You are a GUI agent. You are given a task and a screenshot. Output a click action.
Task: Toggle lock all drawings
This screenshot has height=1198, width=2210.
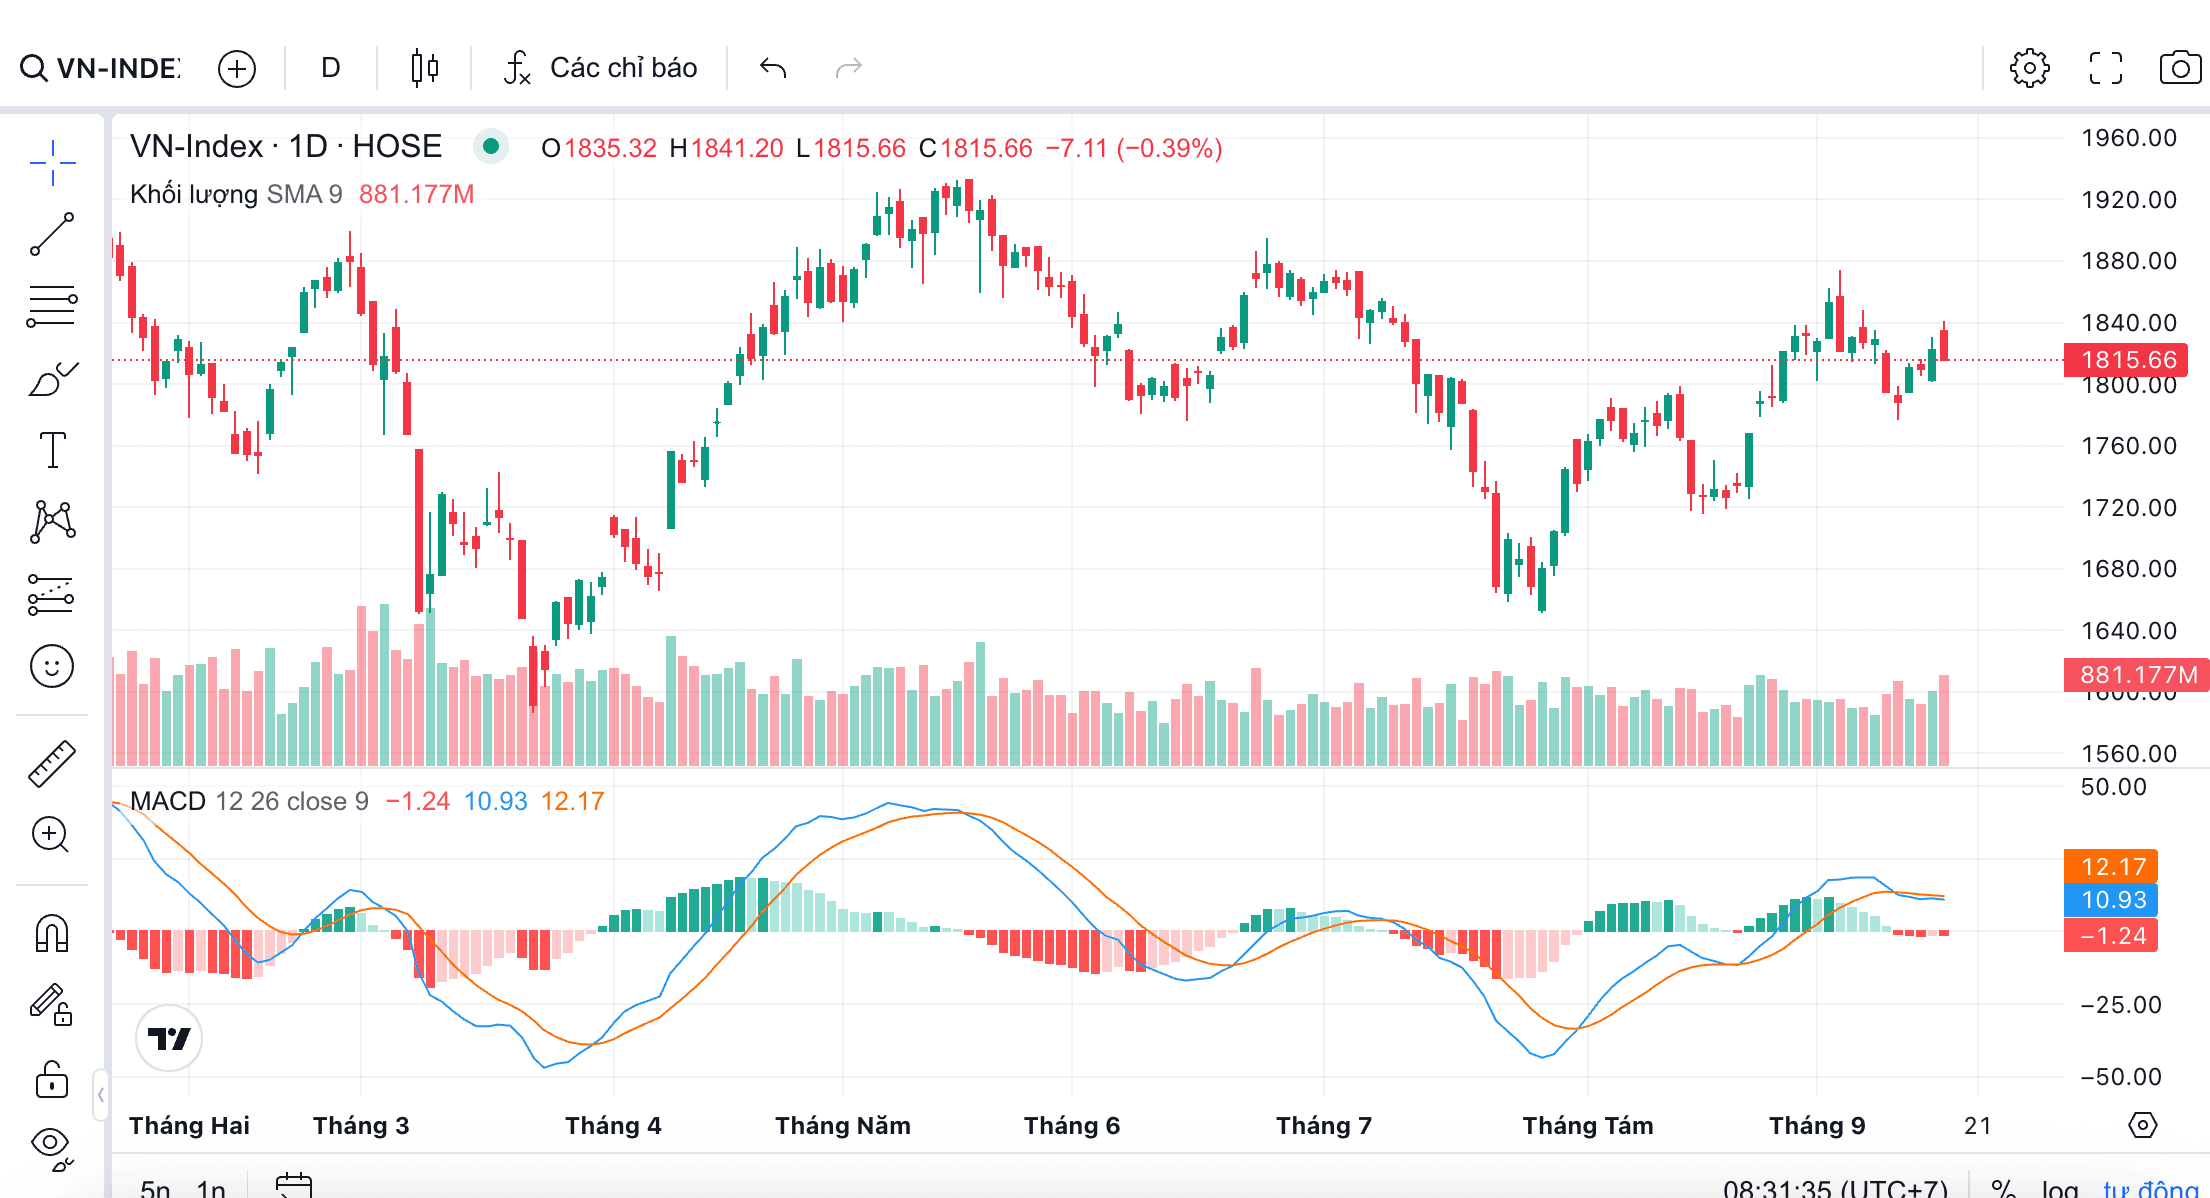[x=52, y=1080]
